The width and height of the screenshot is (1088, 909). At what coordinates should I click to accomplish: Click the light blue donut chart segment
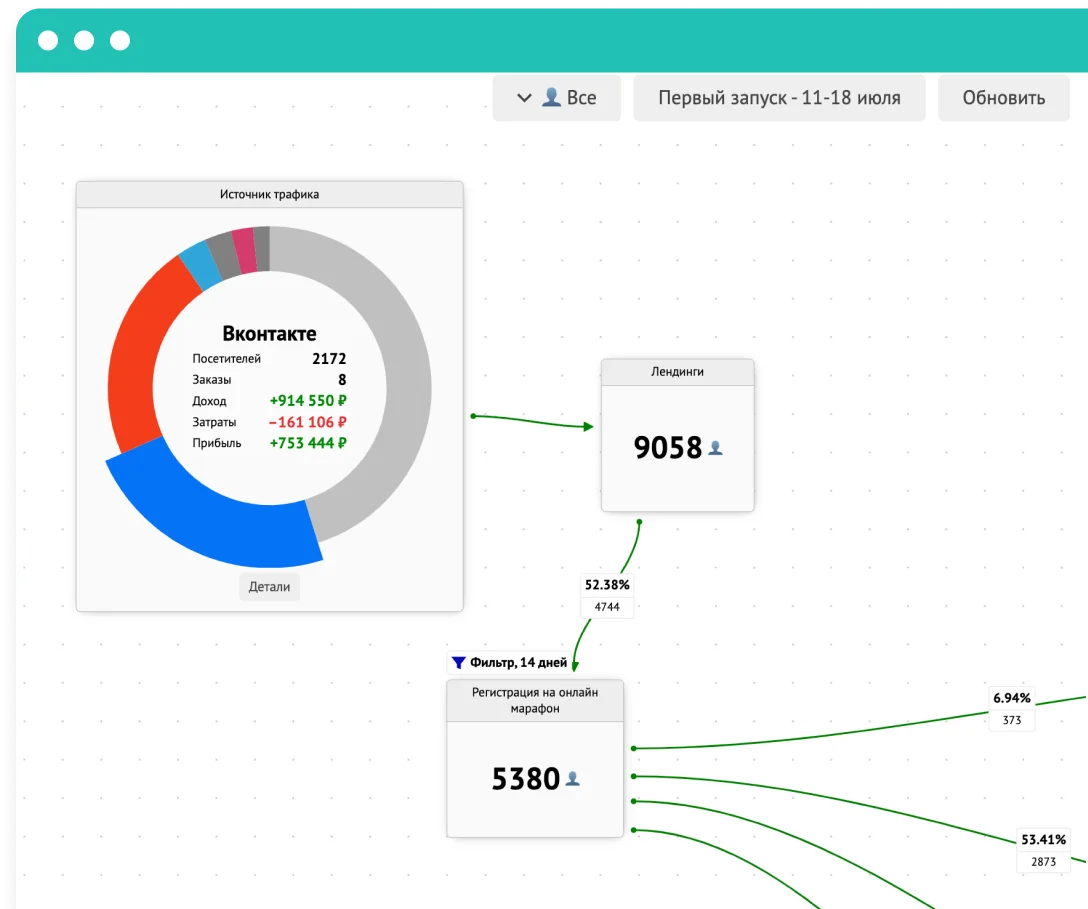pos(199,265)
